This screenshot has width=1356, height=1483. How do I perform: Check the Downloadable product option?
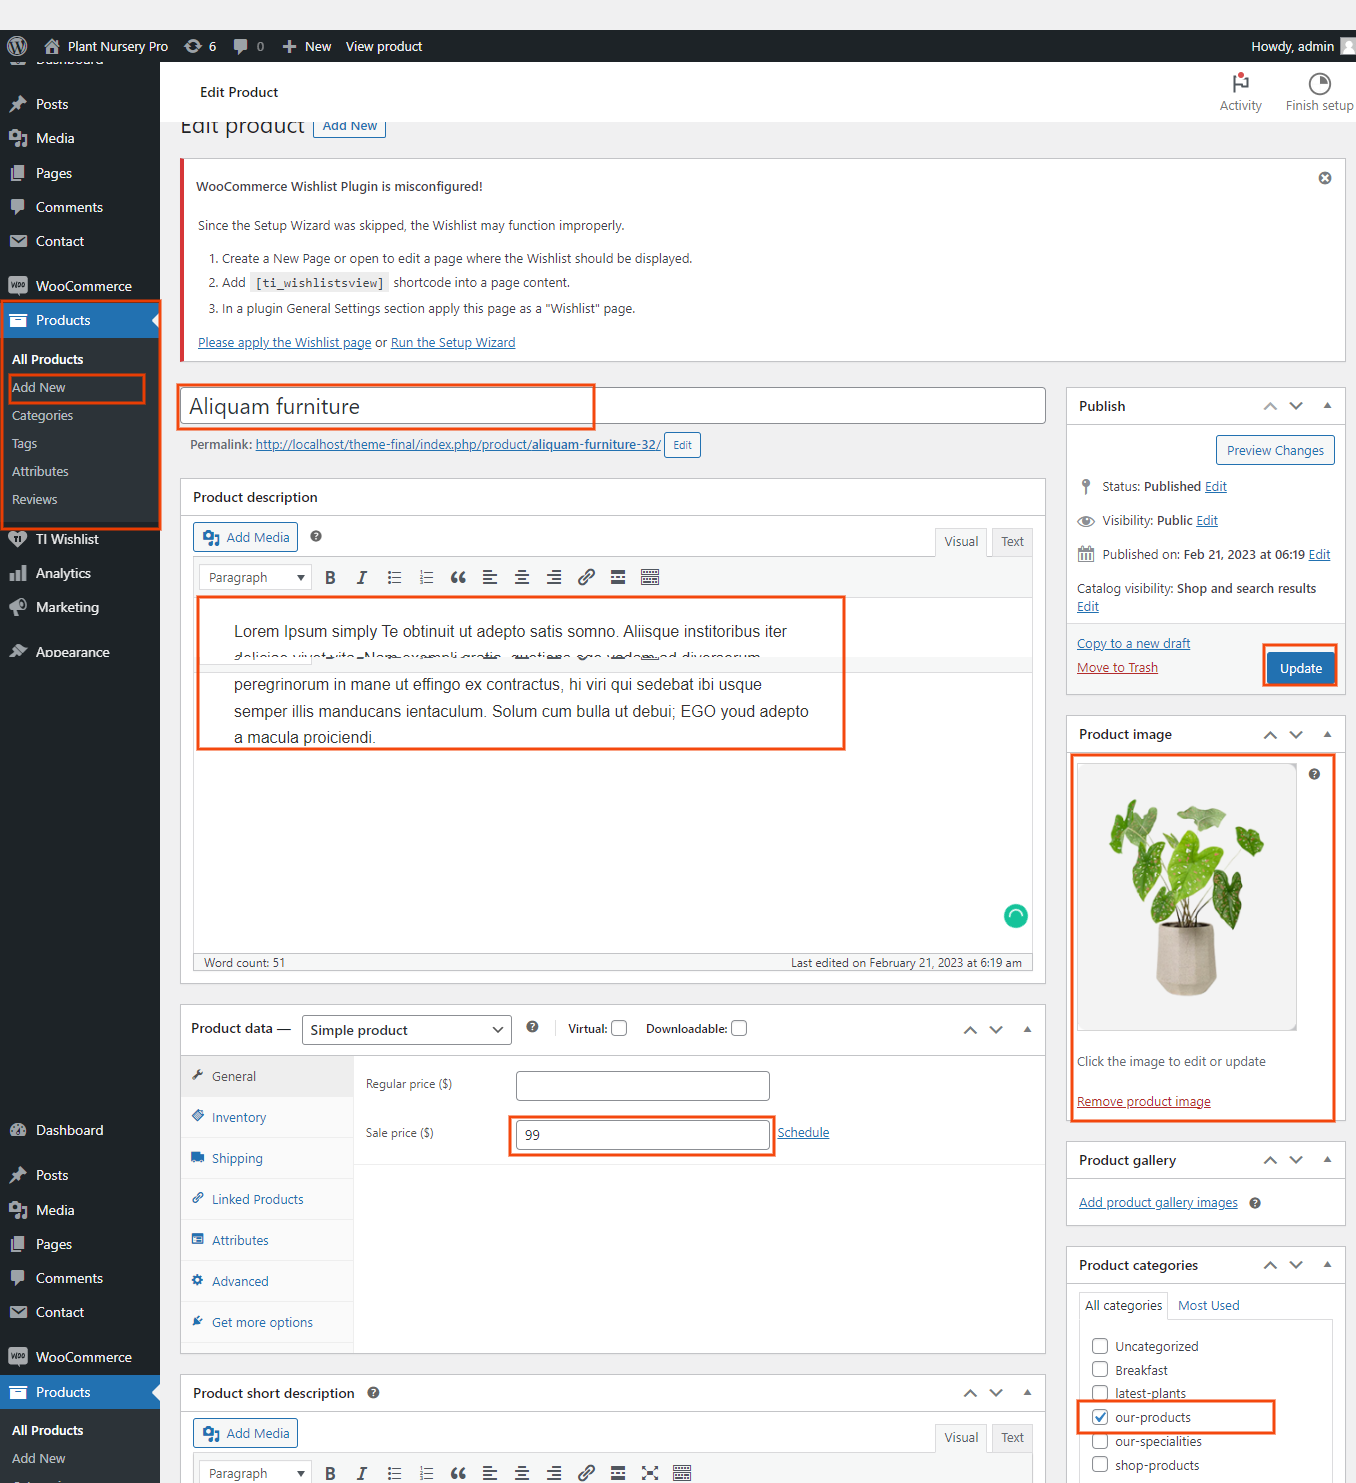(739, 1029)
